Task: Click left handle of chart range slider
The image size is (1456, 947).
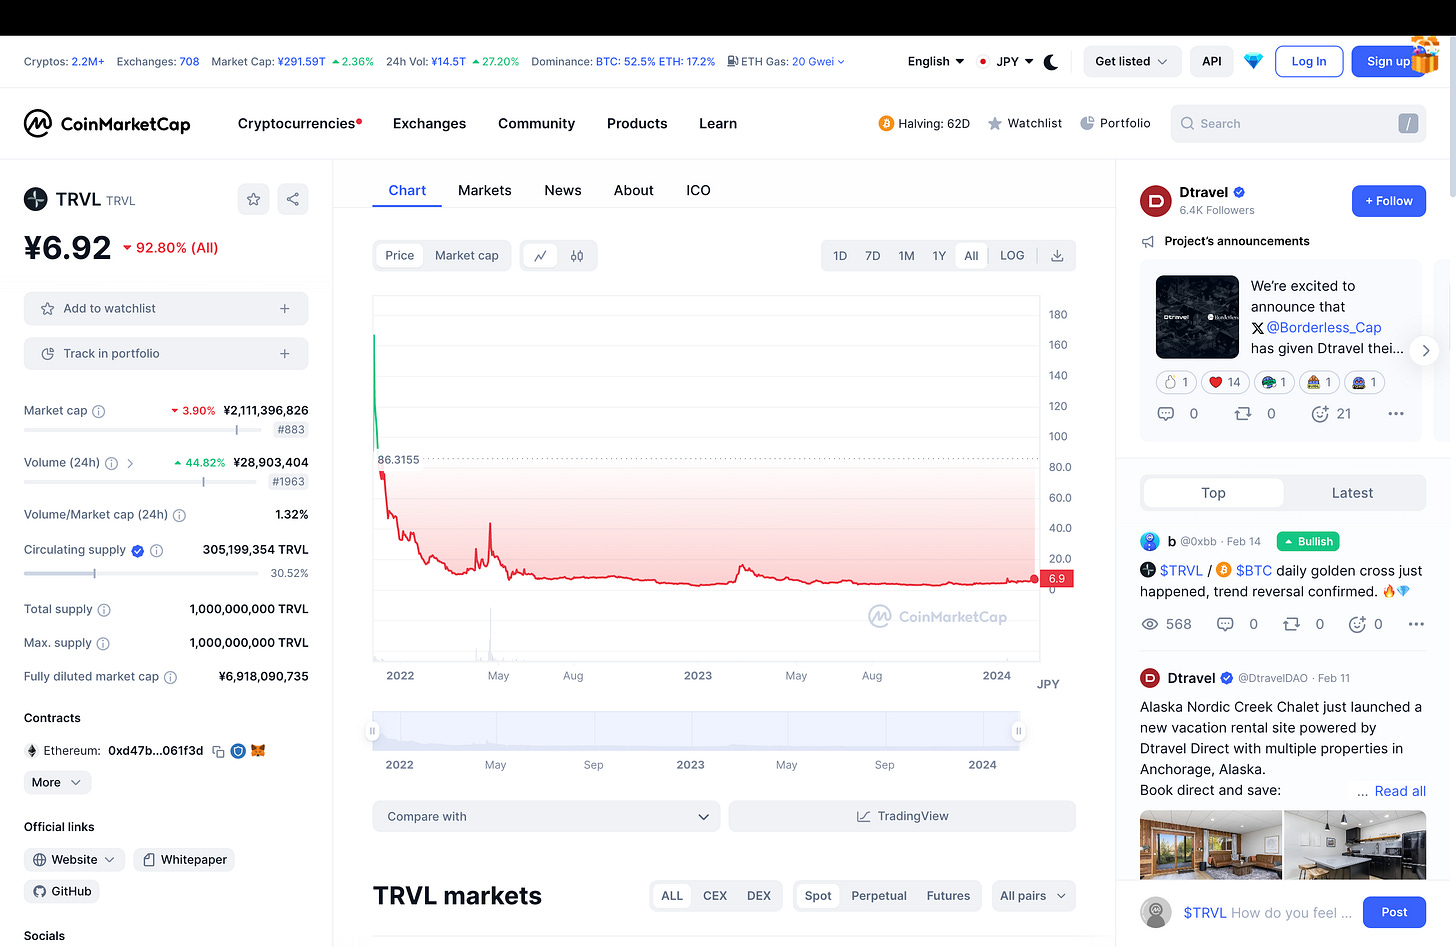Action: [372, 731]
